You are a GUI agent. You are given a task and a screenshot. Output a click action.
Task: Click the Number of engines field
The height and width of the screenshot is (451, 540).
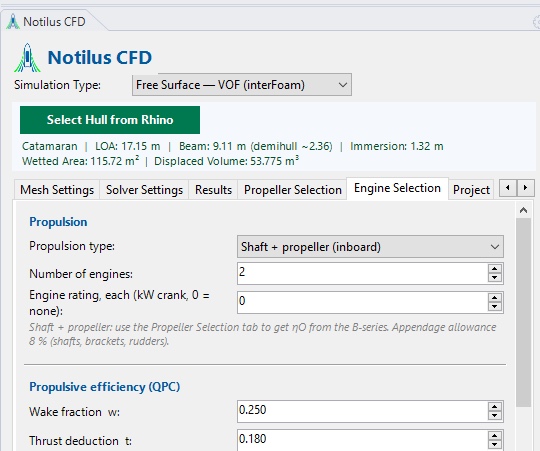coord(362,273)
